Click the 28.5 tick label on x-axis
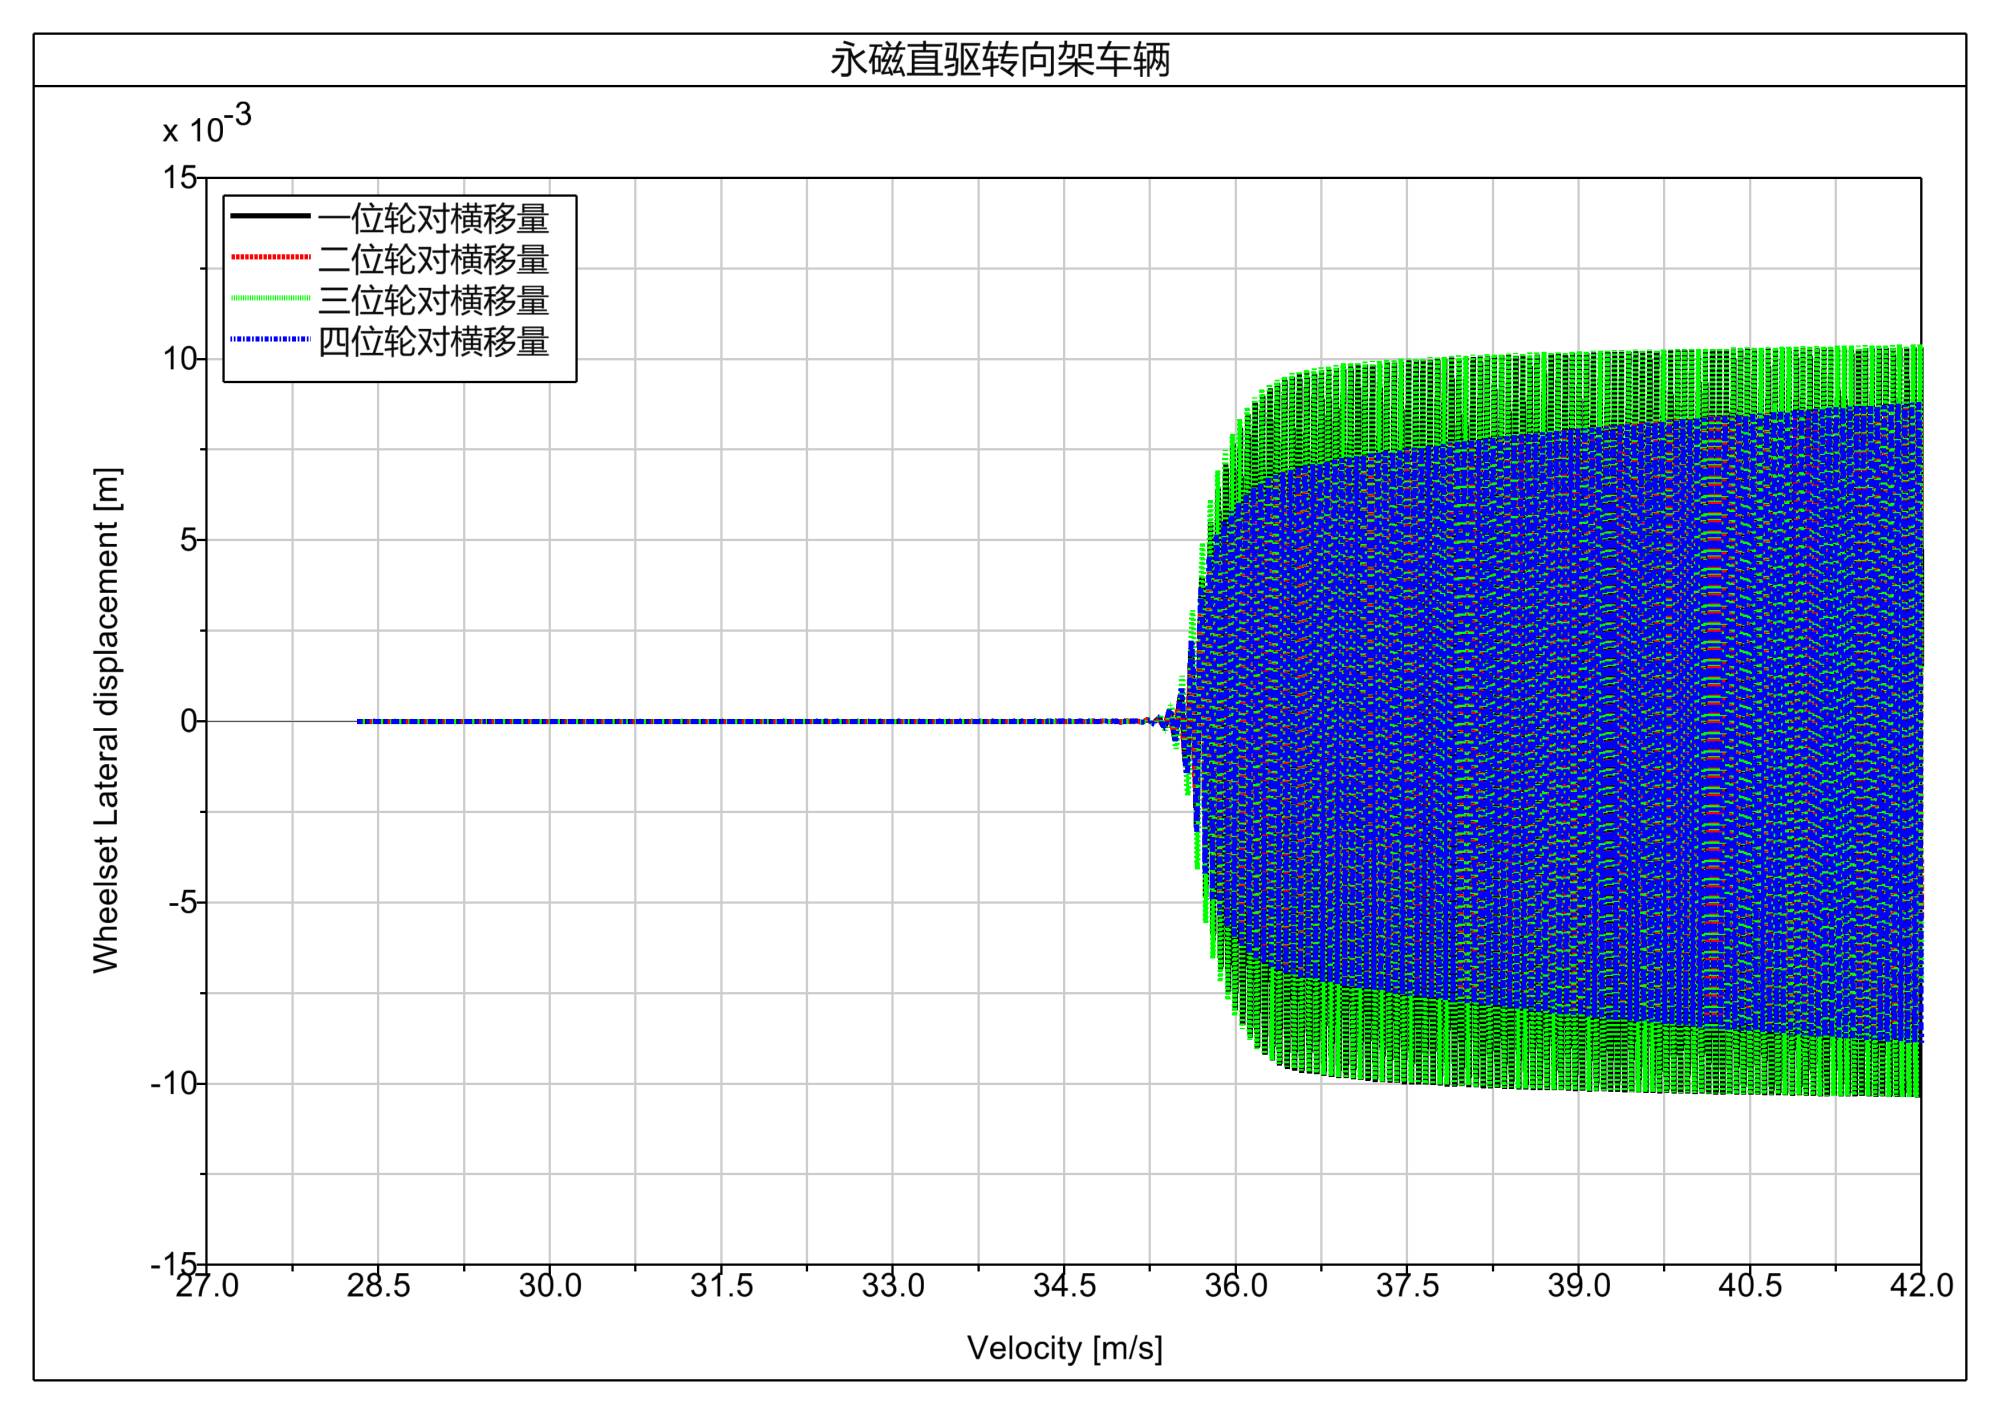Screen dimensions: 2000x1414 [x=378, y=1286]
